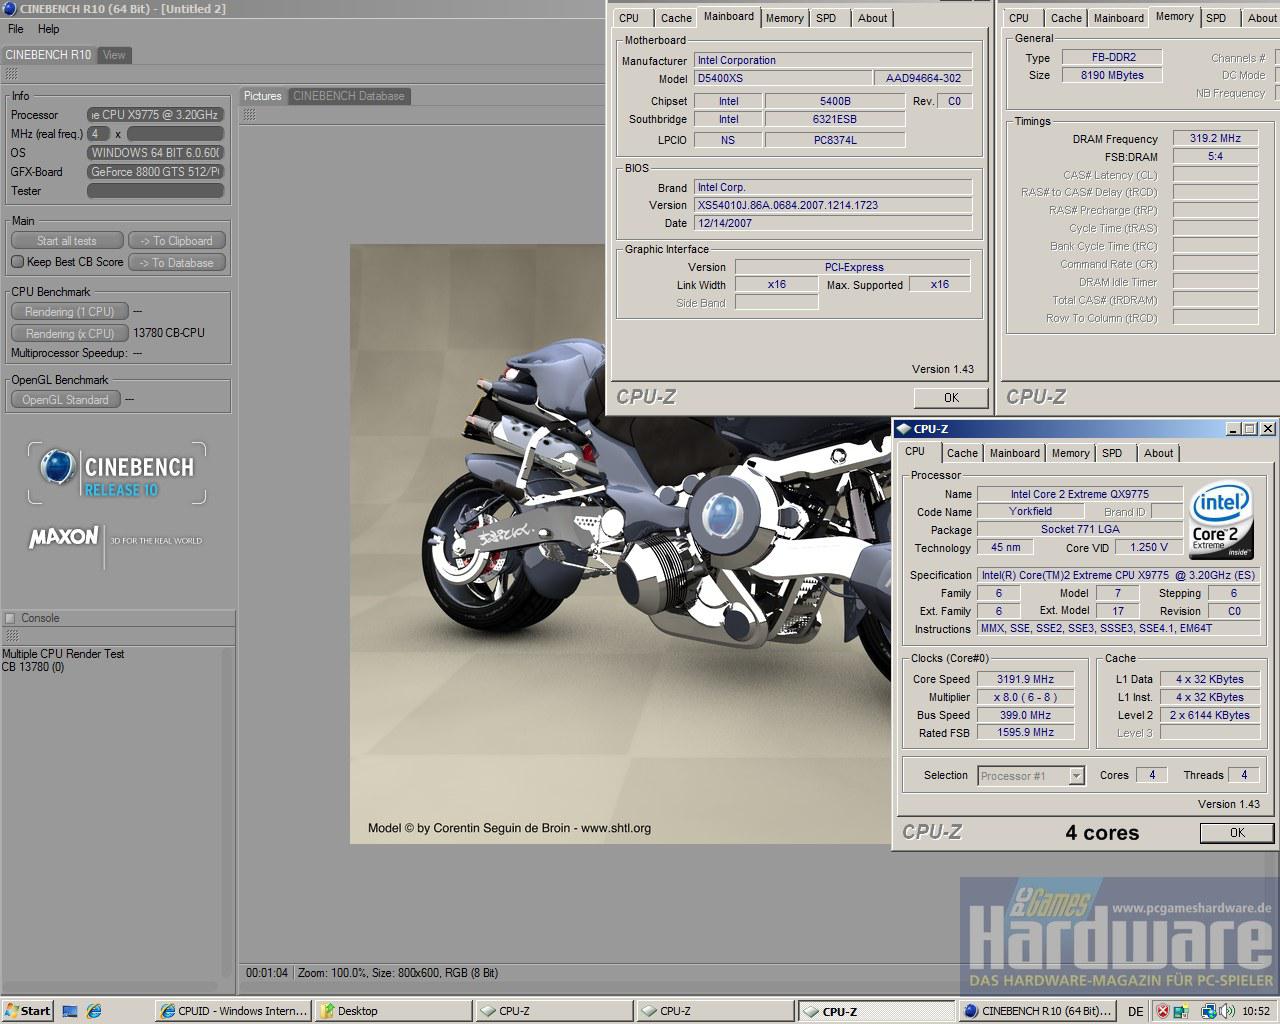Viewport: 1280px width, 1024px height.
Task: Click the OS info field
Action: tap(155, 153)
